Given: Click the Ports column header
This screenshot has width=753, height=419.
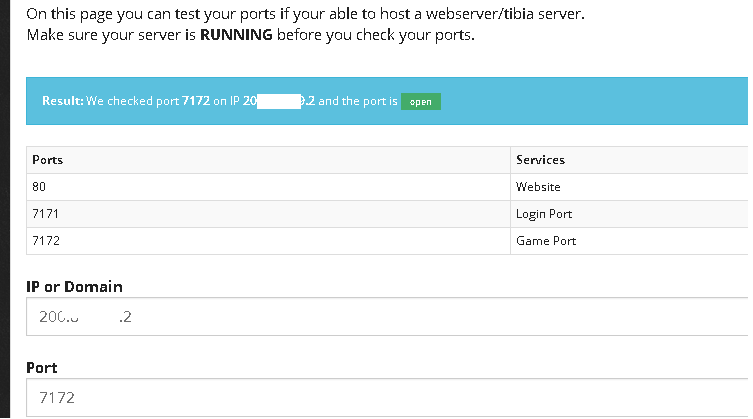Looking at the screenshot, I should tap(268, 160).
